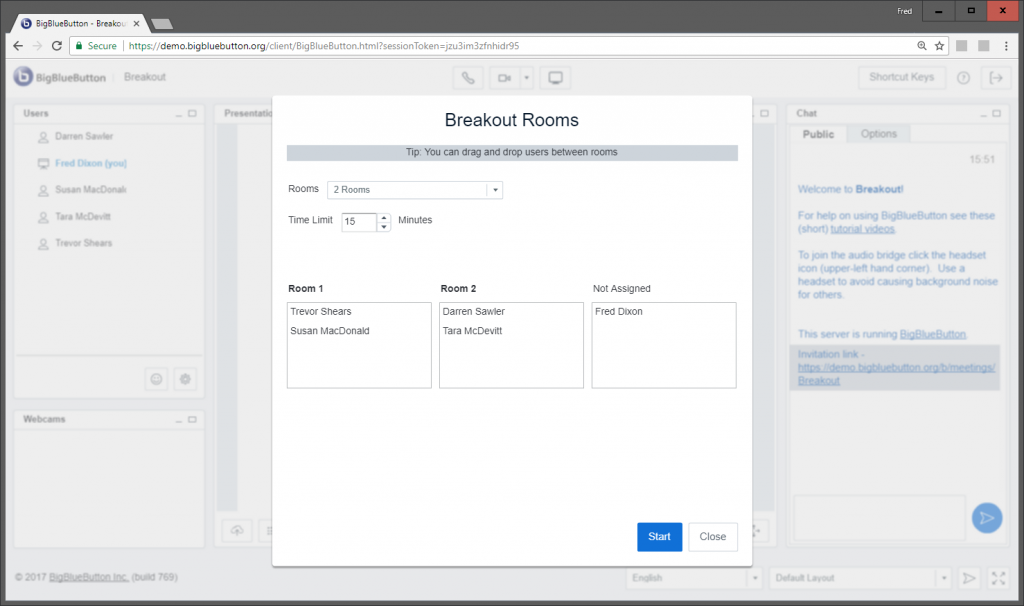Select Trevor Shears in Room 1
Image resolution: width=1024 pixels, height=606 pixels.
point(321,311)
